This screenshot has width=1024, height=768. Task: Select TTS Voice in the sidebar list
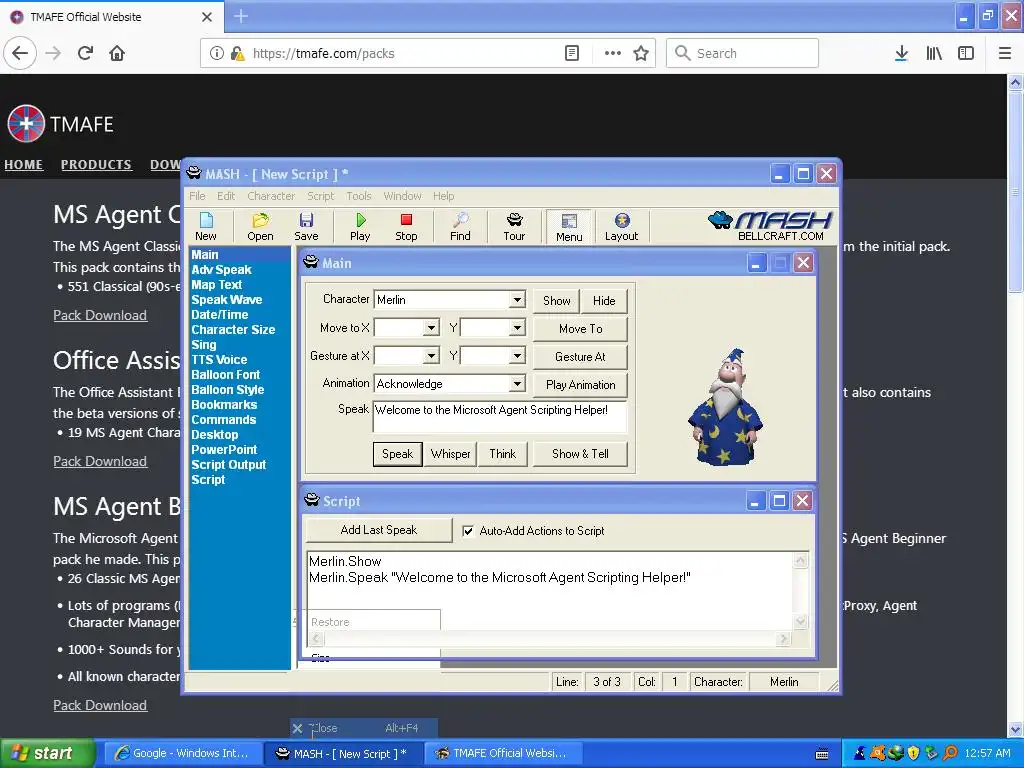coord(219,360)
